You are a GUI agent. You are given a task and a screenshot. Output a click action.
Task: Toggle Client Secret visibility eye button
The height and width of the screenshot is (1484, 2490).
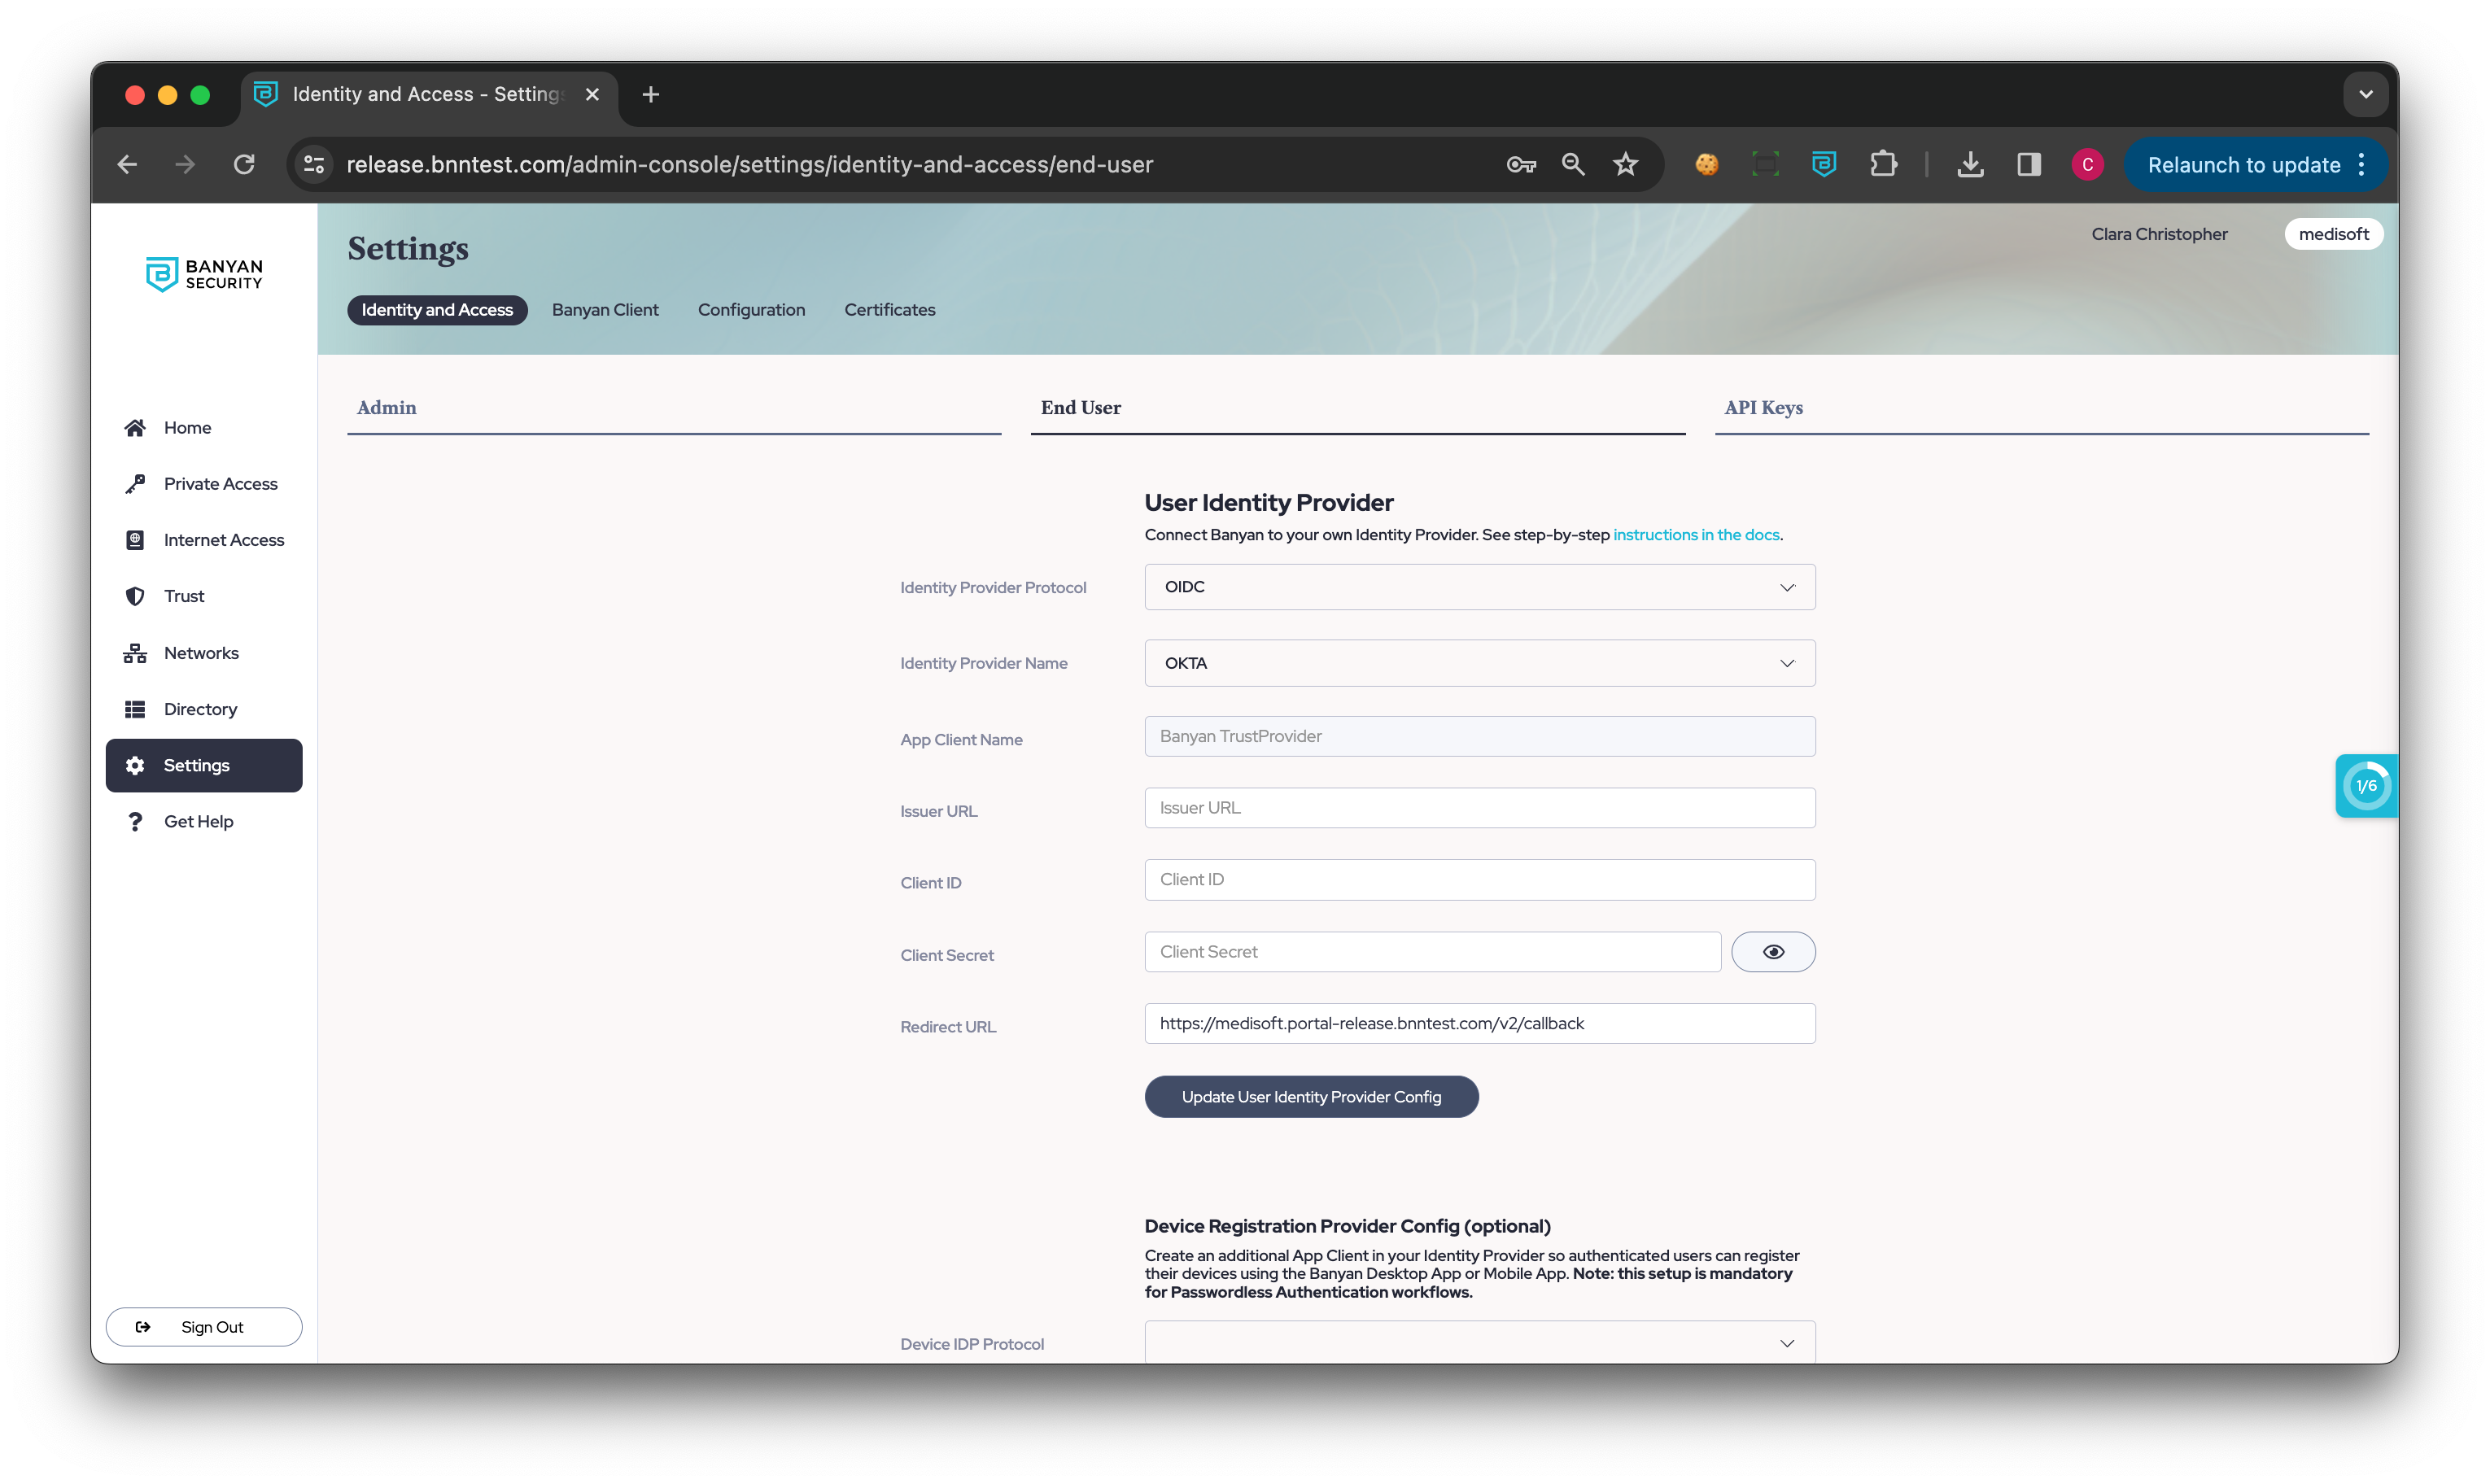point(1773,952)
